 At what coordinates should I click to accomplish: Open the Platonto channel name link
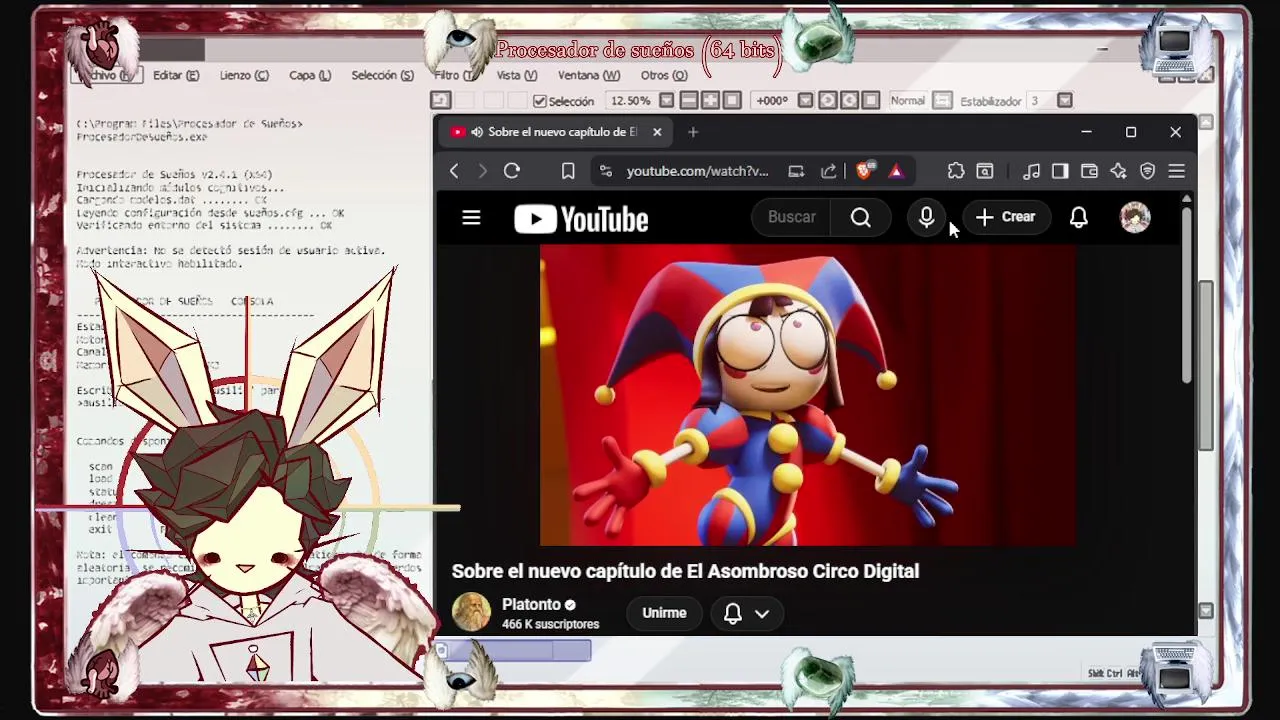[531, 605]
